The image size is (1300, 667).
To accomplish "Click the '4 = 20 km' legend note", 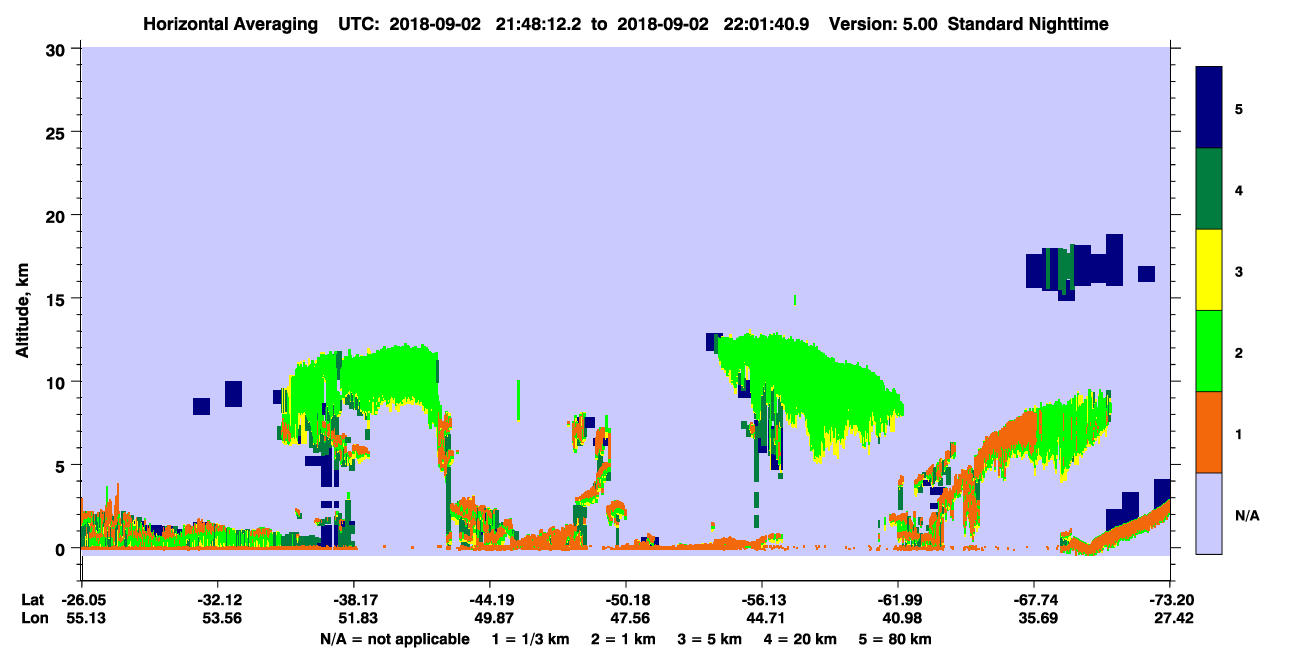I will point(802,639).
